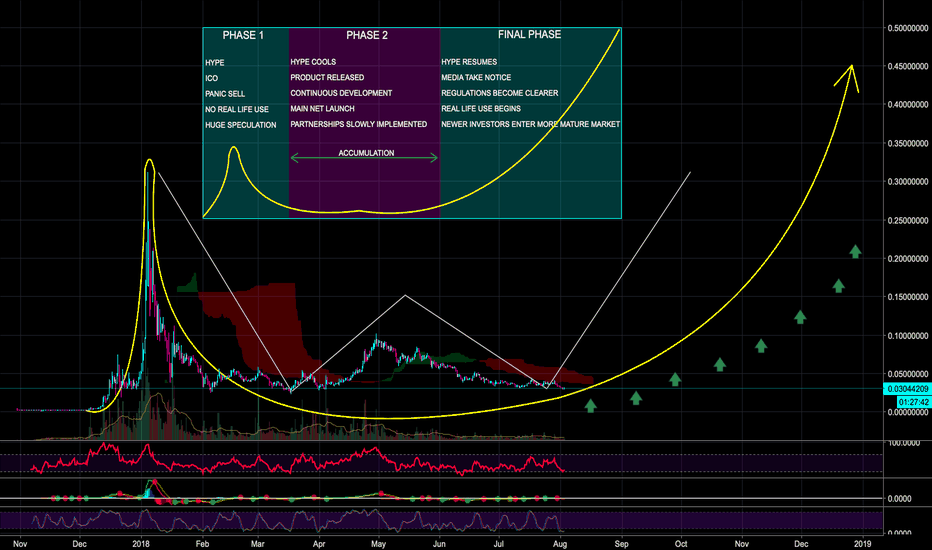Image resolution: width=932 pixels, height=550 pixels.
Task: Click the PANIC SELL text note
Action: click(x=225, y=94)
